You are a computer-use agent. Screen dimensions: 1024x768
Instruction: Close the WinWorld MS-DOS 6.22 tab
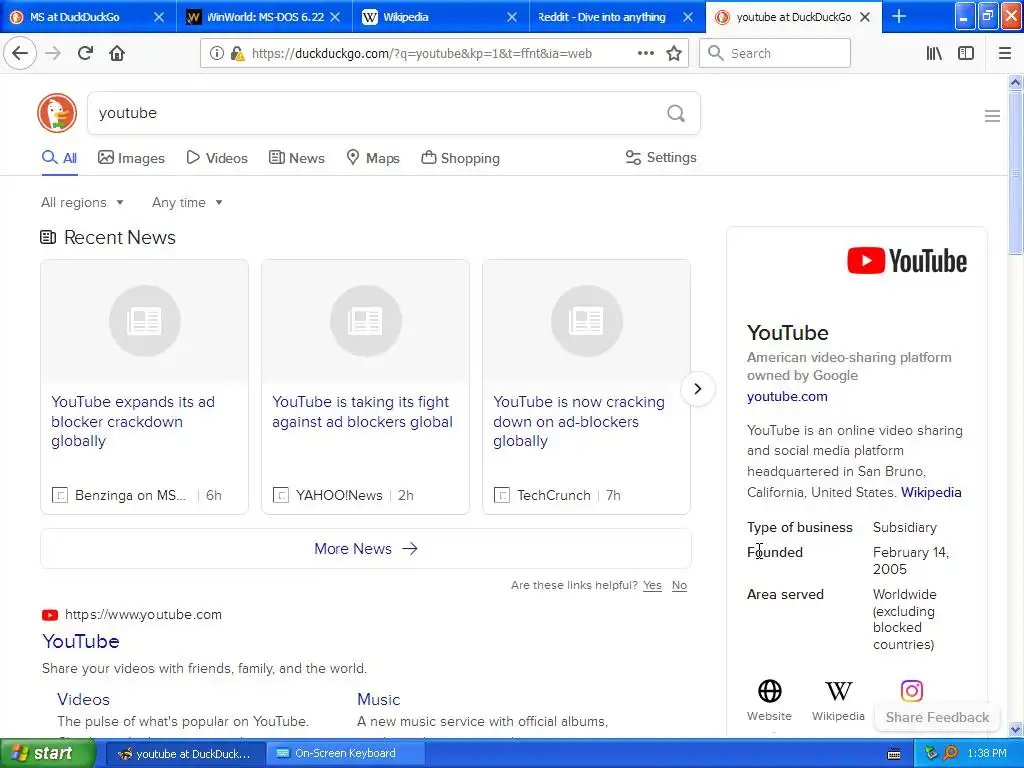click(x=335, y=17)
